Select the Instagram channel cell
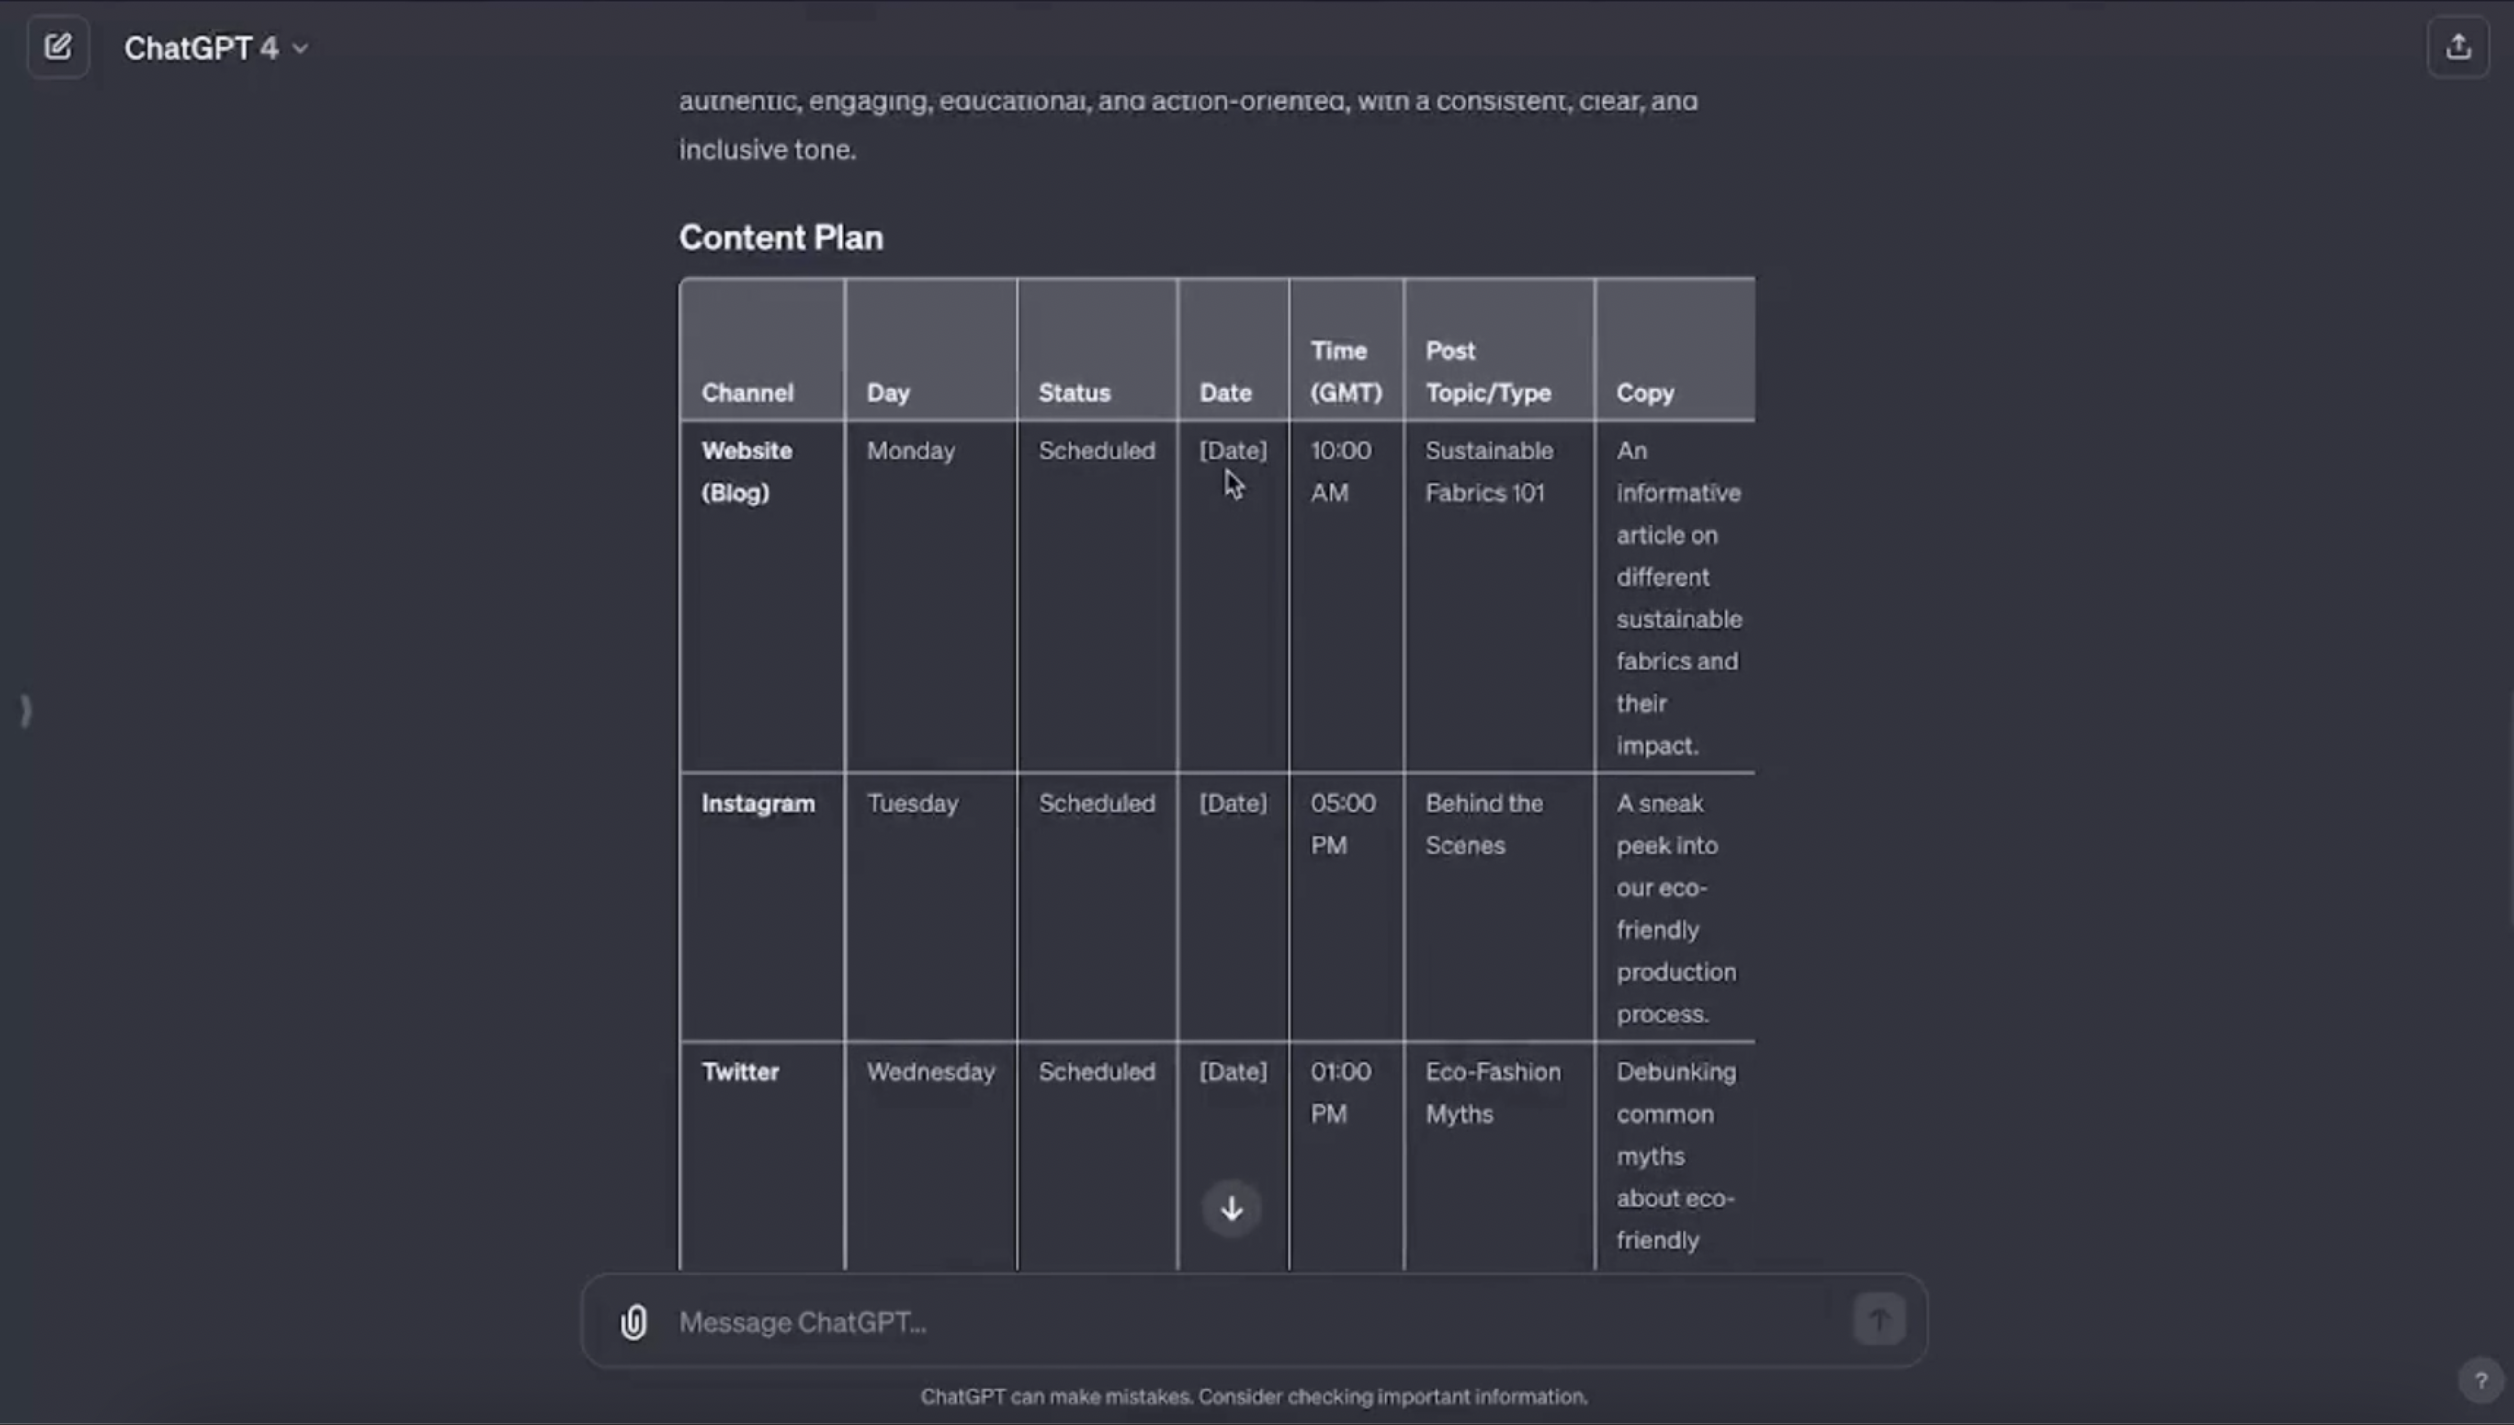Screen dimensions: 2514x1425 [758, 803]
